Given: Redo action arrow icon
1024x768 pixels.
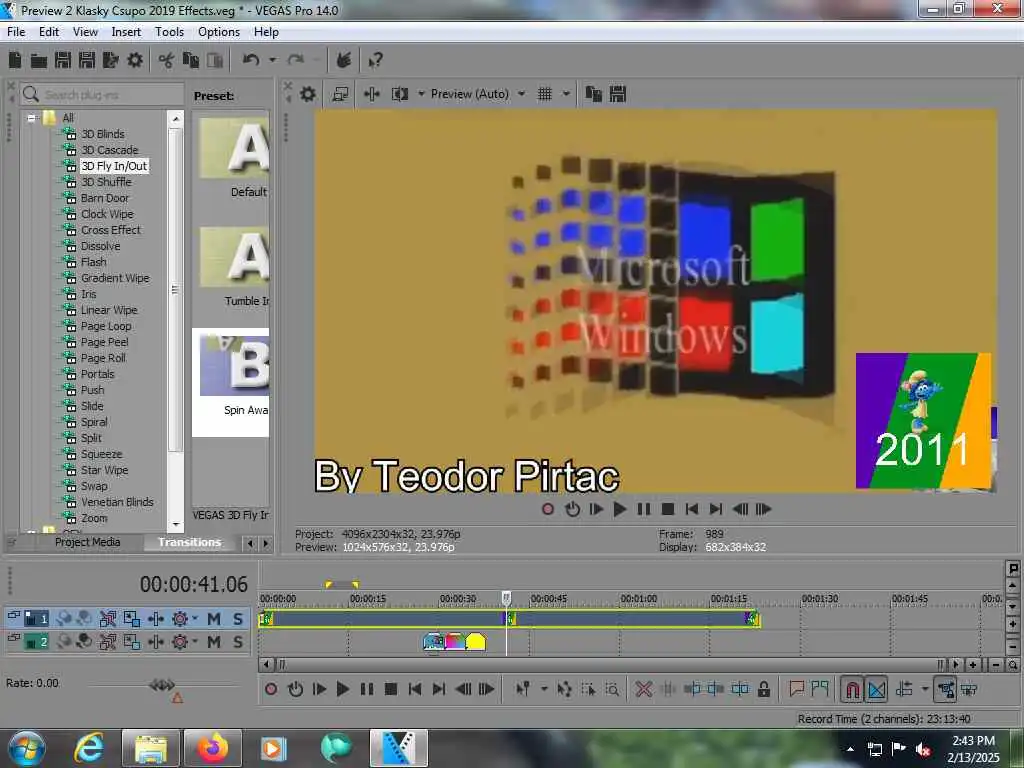Looking at the screenshot, I should 296,60.
